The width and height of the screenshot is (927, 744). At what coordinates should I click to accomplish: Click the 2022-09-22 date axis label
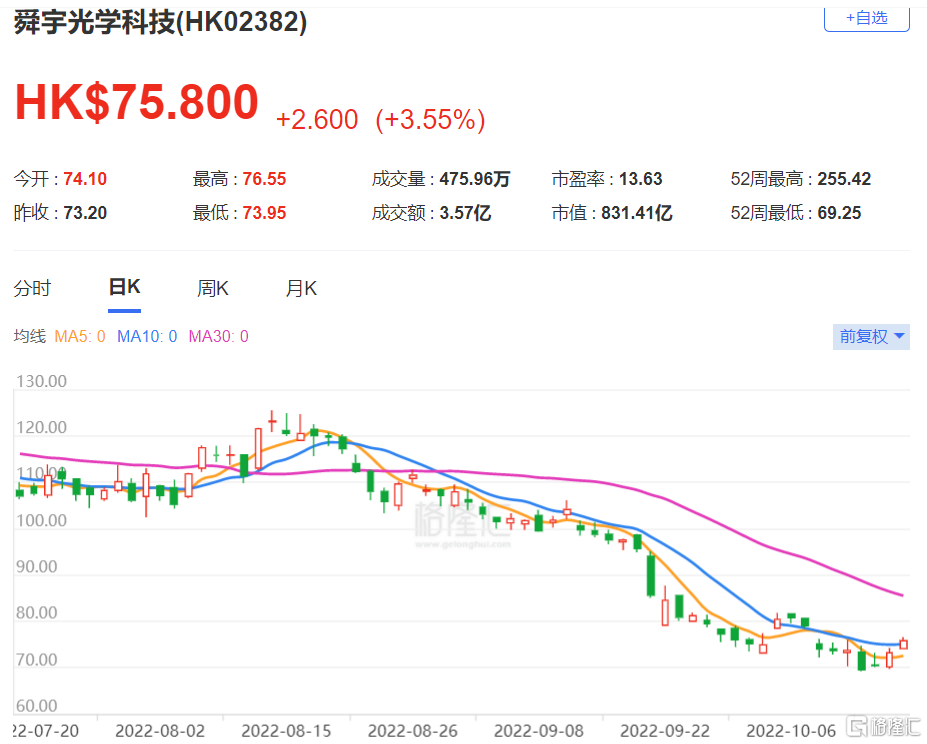click(665, 731)
